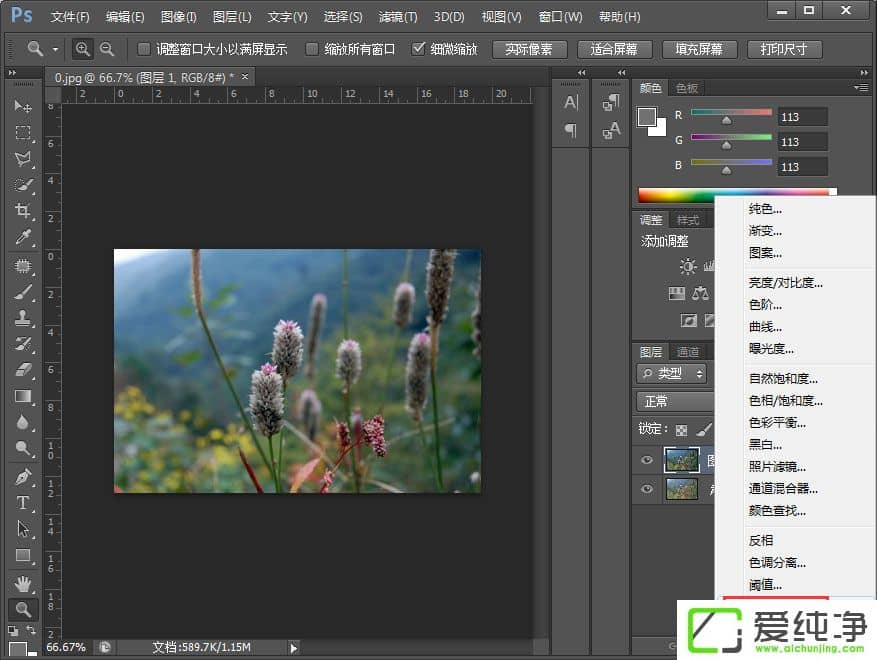The image size is (877, 660).
Task: Open blend mode 正常 dropdown
Action: click(x=676, y=402)
